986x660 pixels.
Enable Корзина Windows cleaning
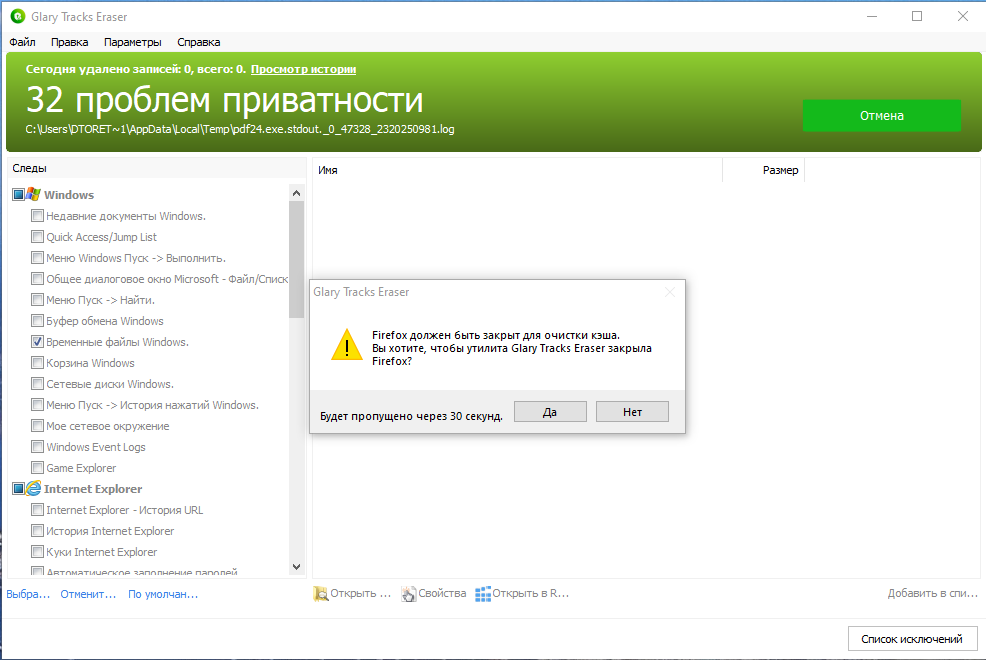click(37, 362)
